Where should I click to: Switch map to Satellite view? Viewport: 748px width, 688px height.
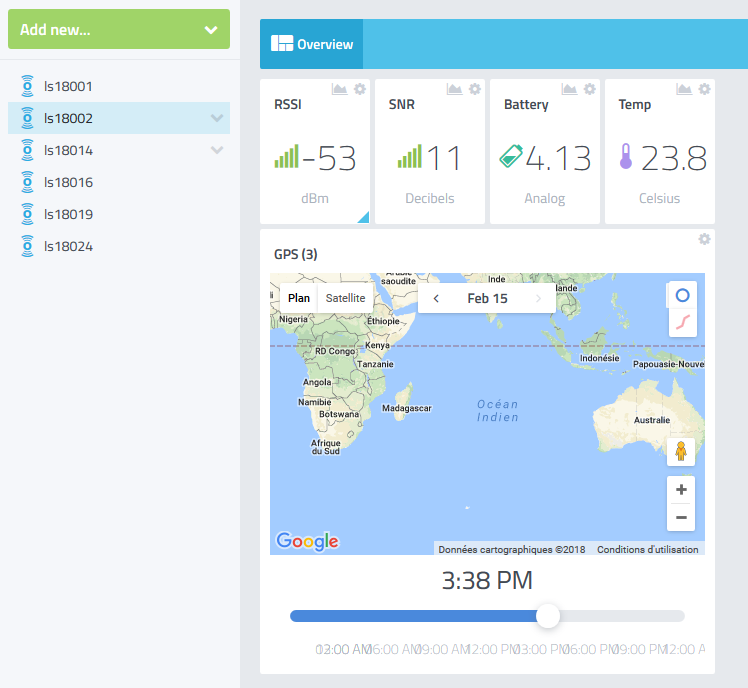coord(346,298)
